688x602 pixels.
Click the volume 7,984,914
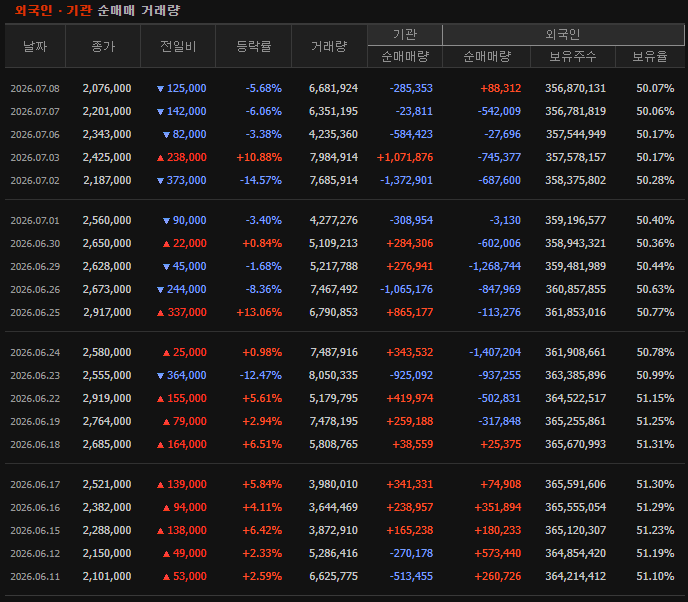[333, 157]
